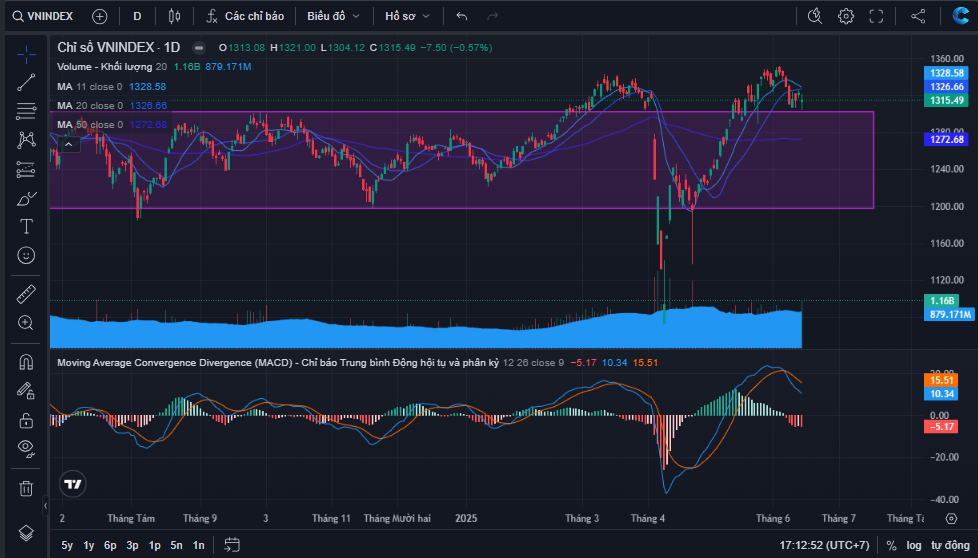The image size is (978, 558).
Task: Change the D timeframe interval
Action: [x=137, y=16]
